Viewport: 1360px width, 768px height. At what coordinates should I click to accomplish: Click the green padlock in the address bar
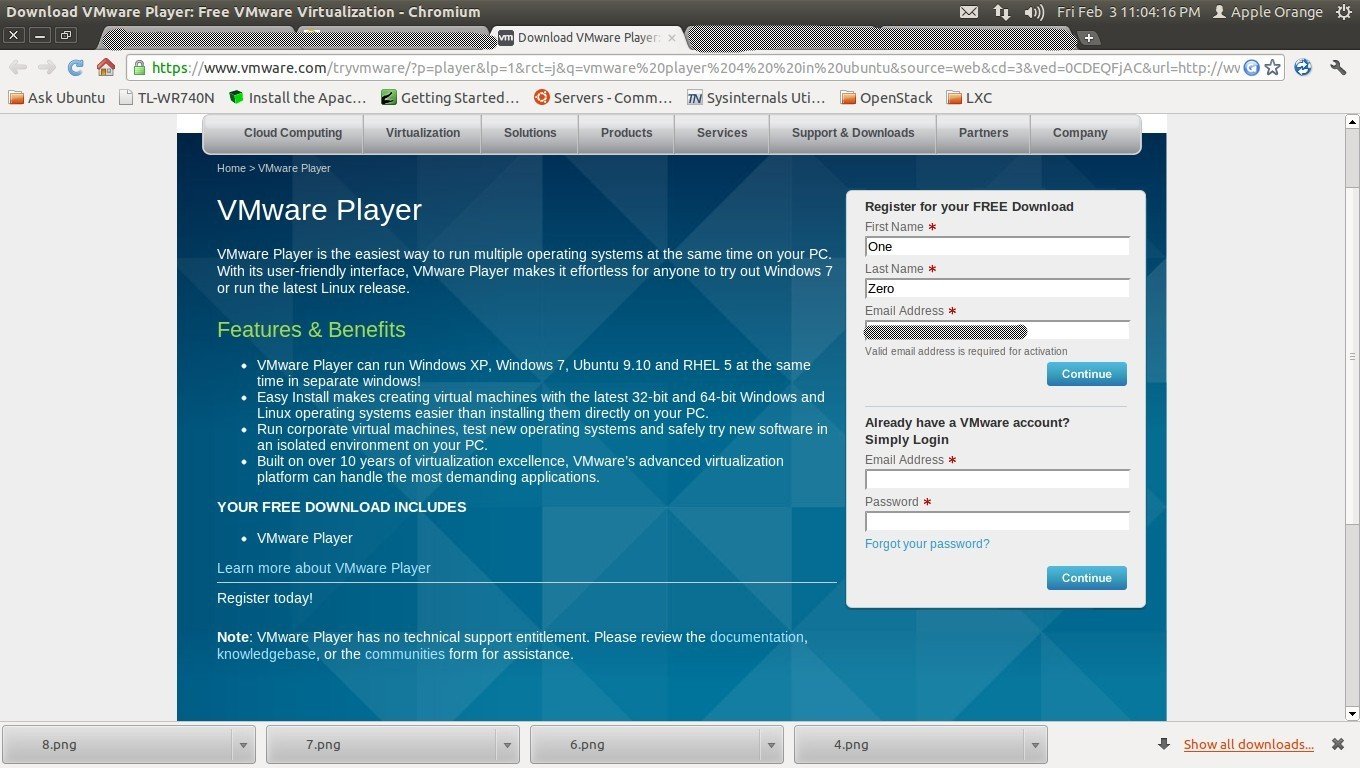[x=139, y=68]
